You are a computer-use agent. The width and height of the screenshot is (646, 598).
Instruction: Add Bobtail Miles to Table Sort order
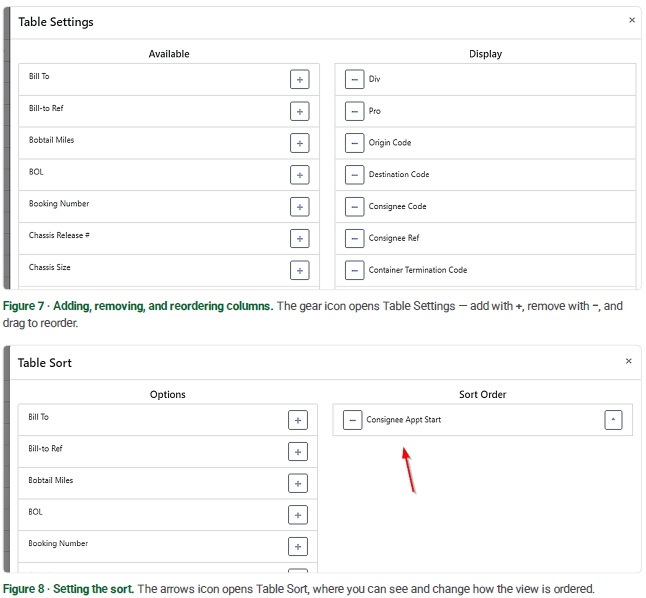coord(298,483)
